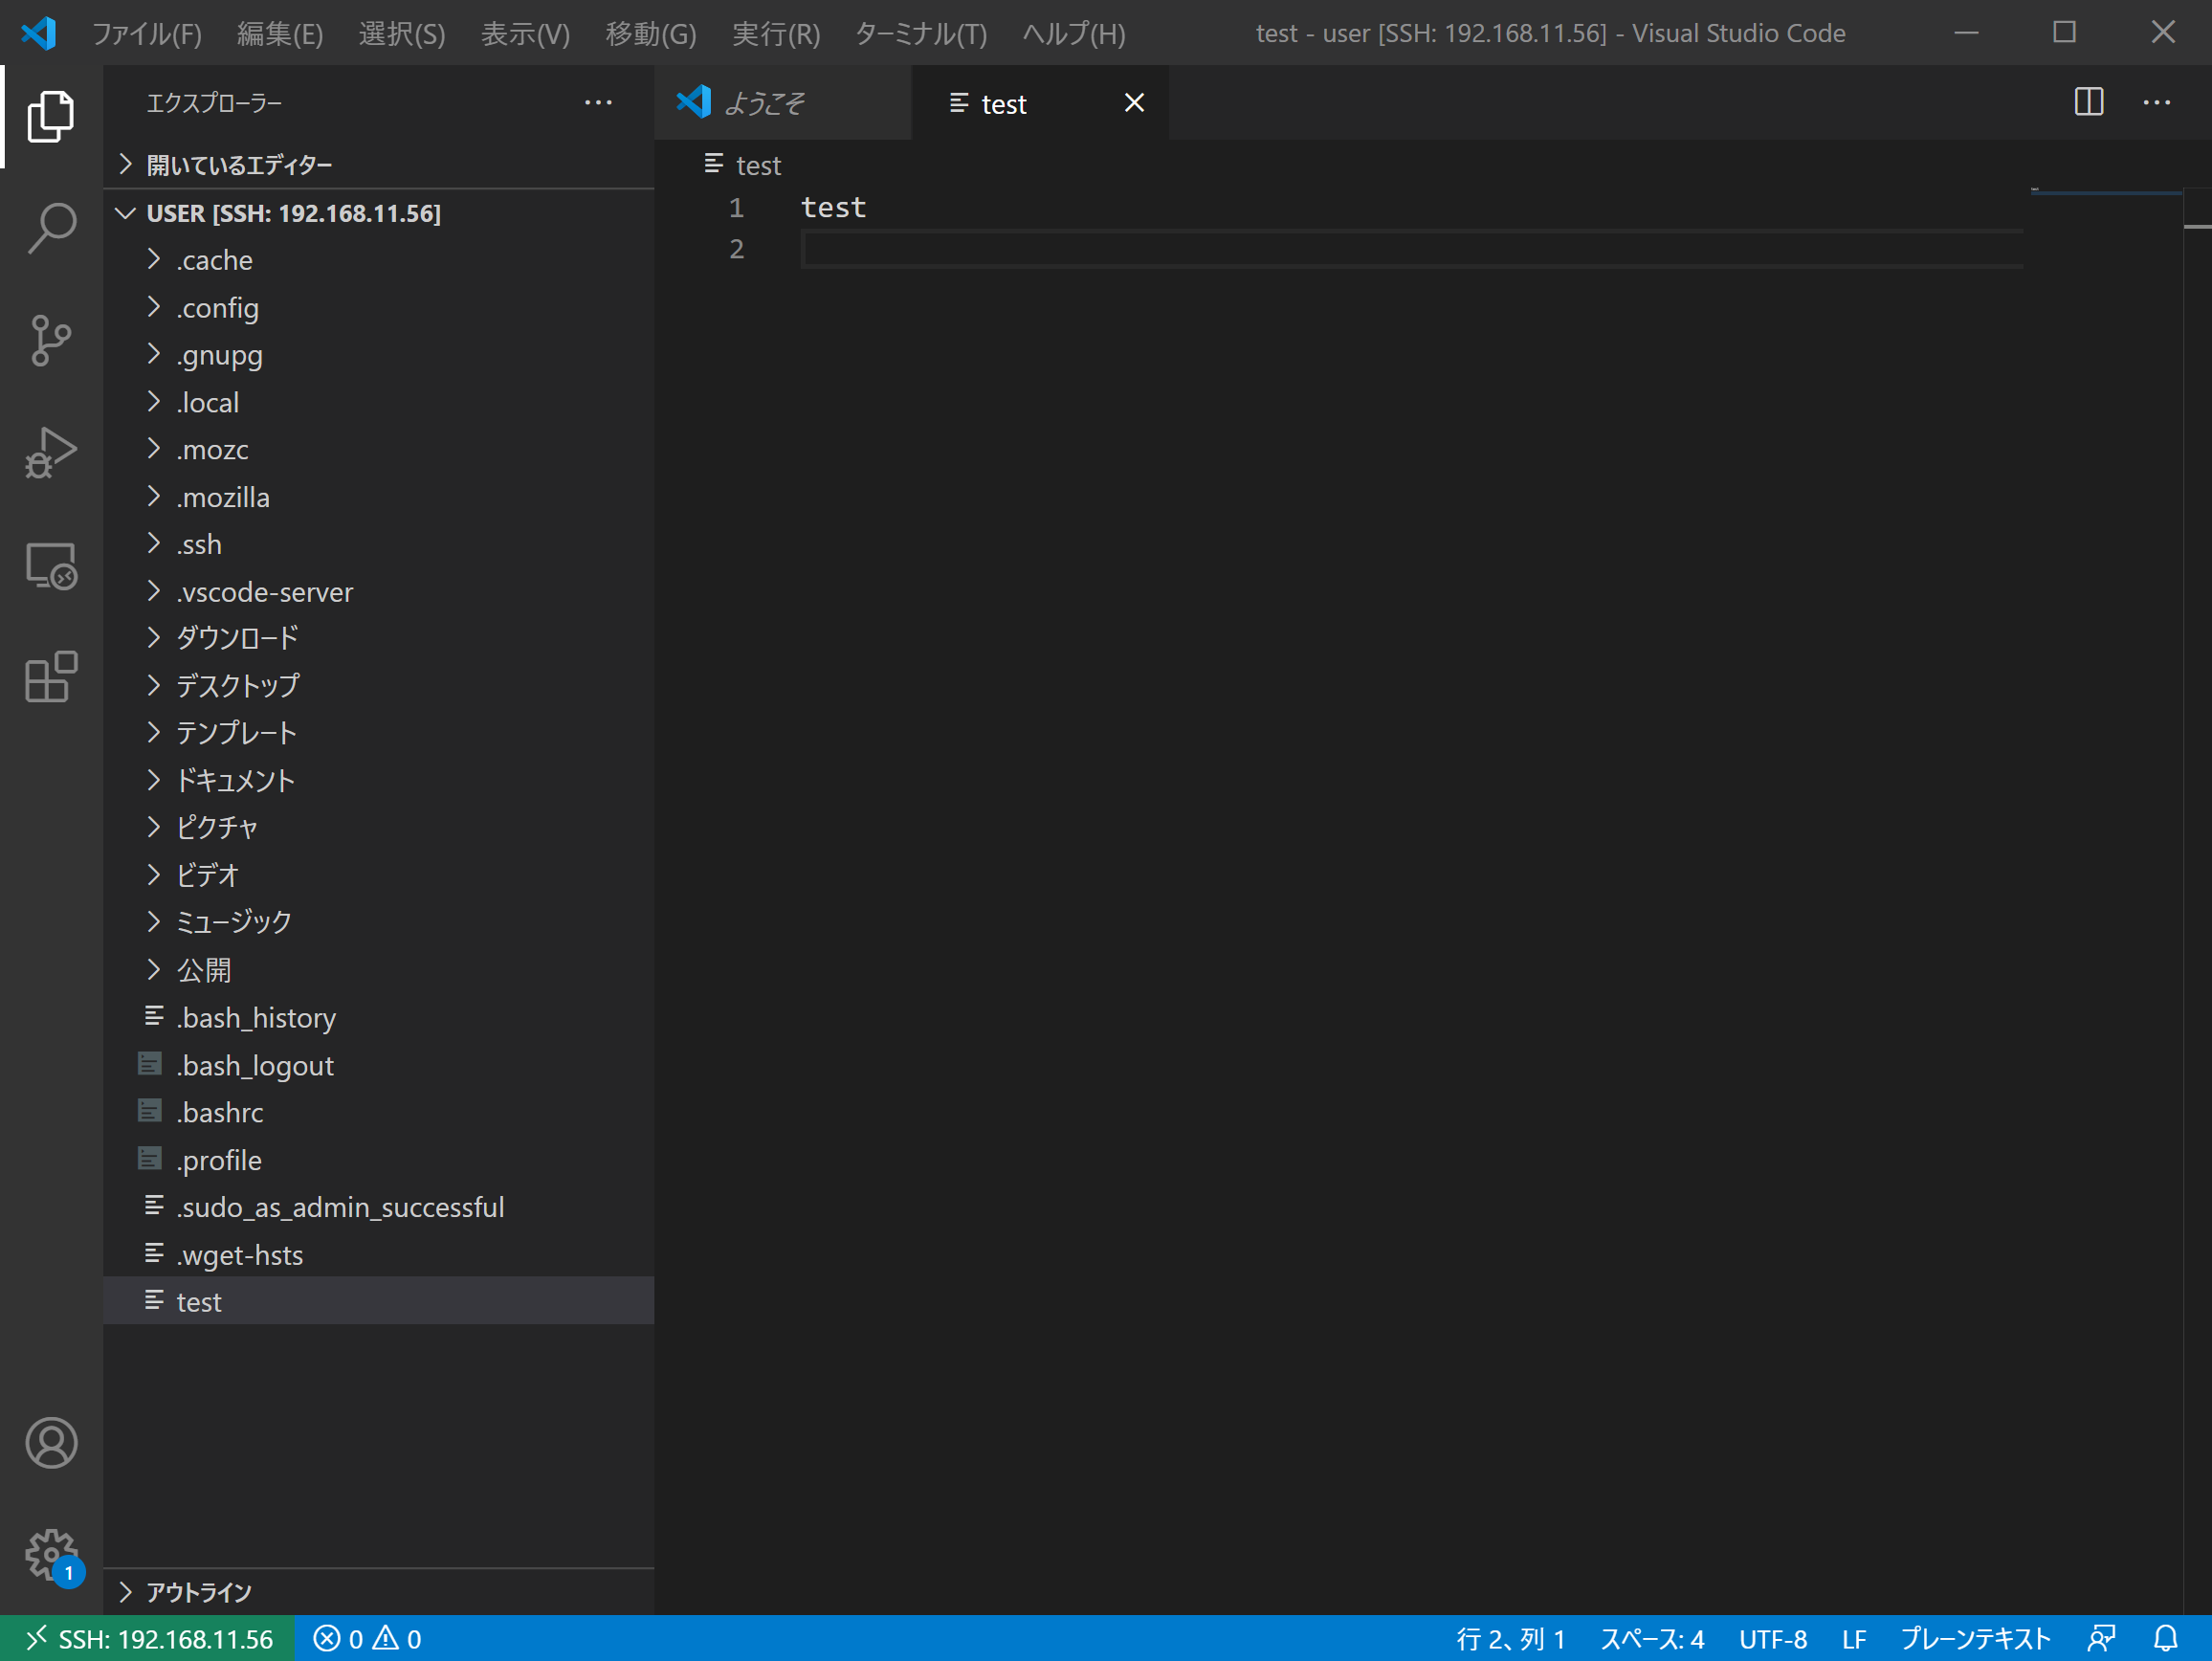2212x1661 pixels.
Task: Expand the ピクチャ folder
Action: [x=379, y=828]
